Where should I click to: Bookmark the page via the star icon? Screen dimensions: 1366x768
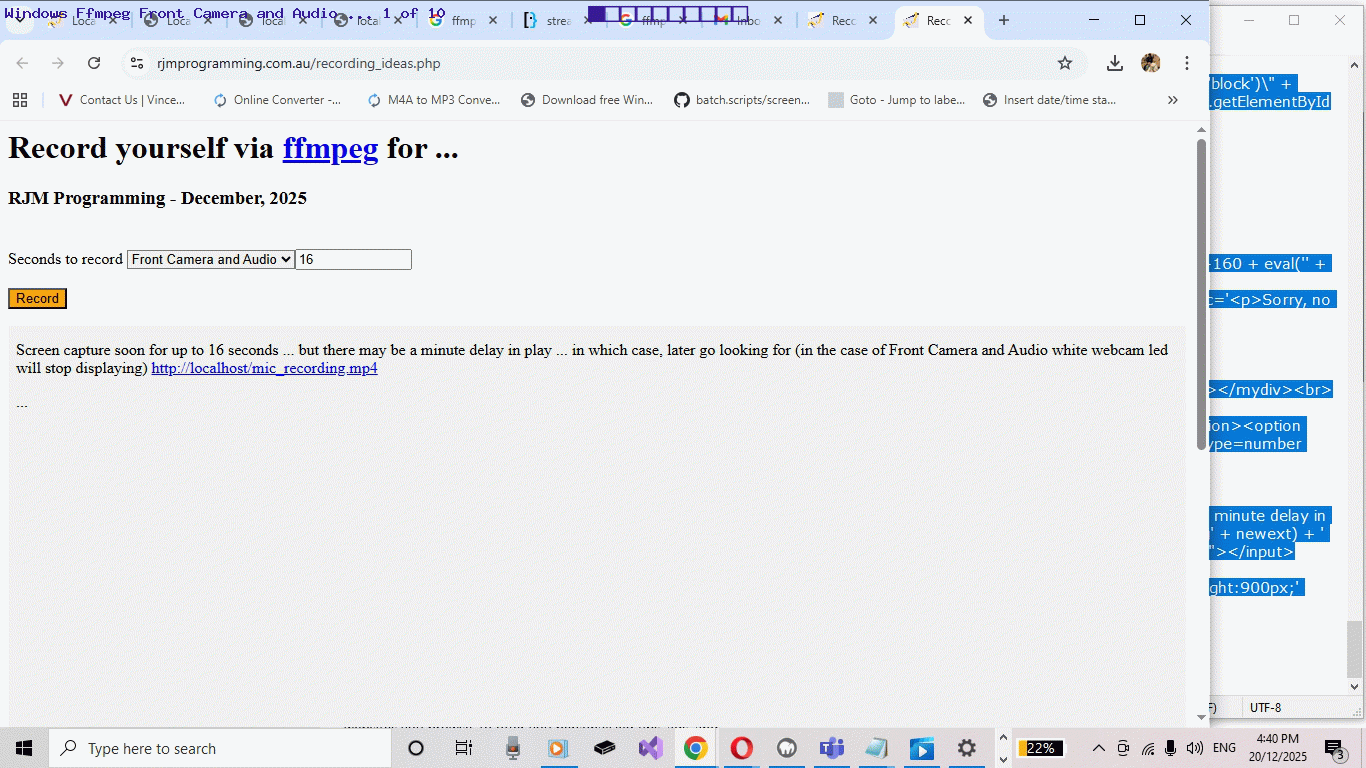point(1066,62)
